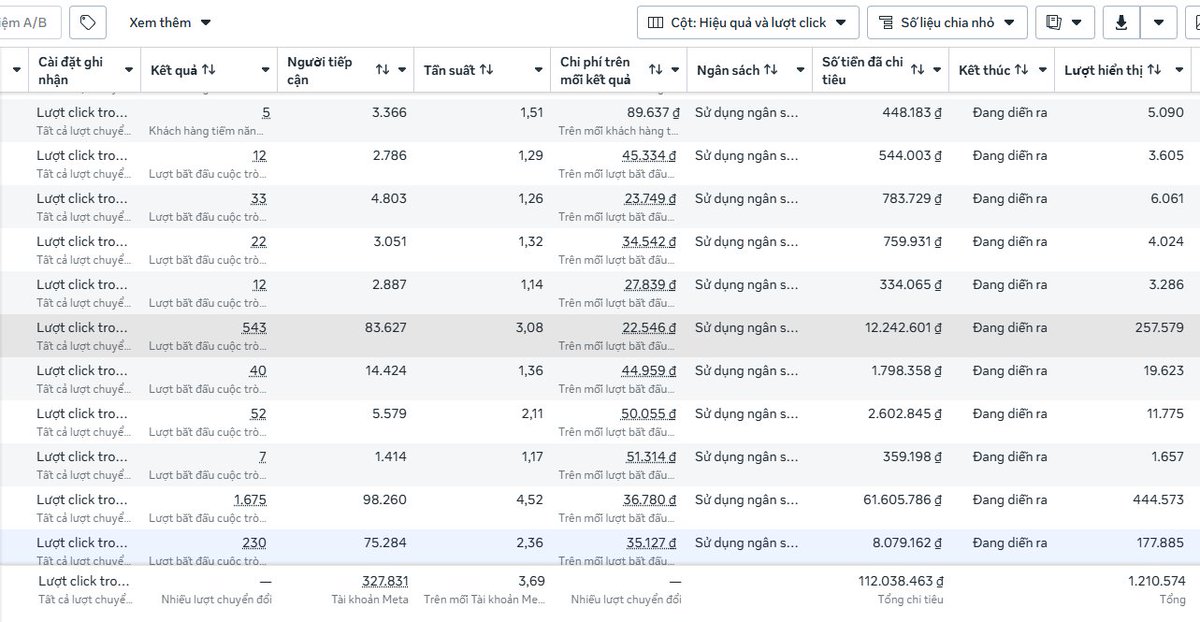Open the Tần suất column dropdown arrow
This screenshot has width=1200, height=622.
[538, 70]
